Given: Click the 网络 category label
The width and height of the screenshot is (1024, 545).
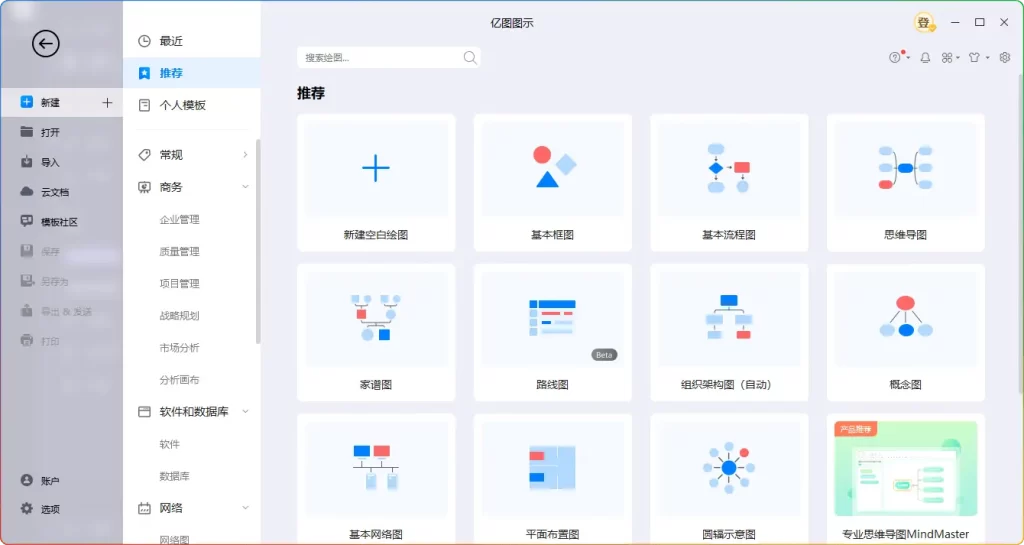Looking at the screenshot, I should point(171,508).
